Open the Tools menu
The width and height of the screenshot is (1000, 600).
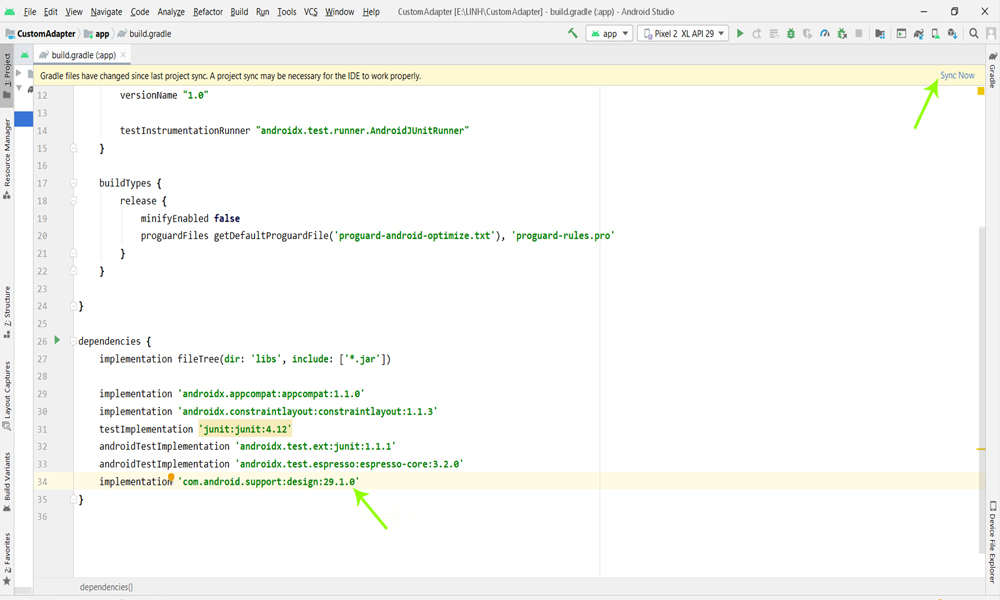[286, 11]
